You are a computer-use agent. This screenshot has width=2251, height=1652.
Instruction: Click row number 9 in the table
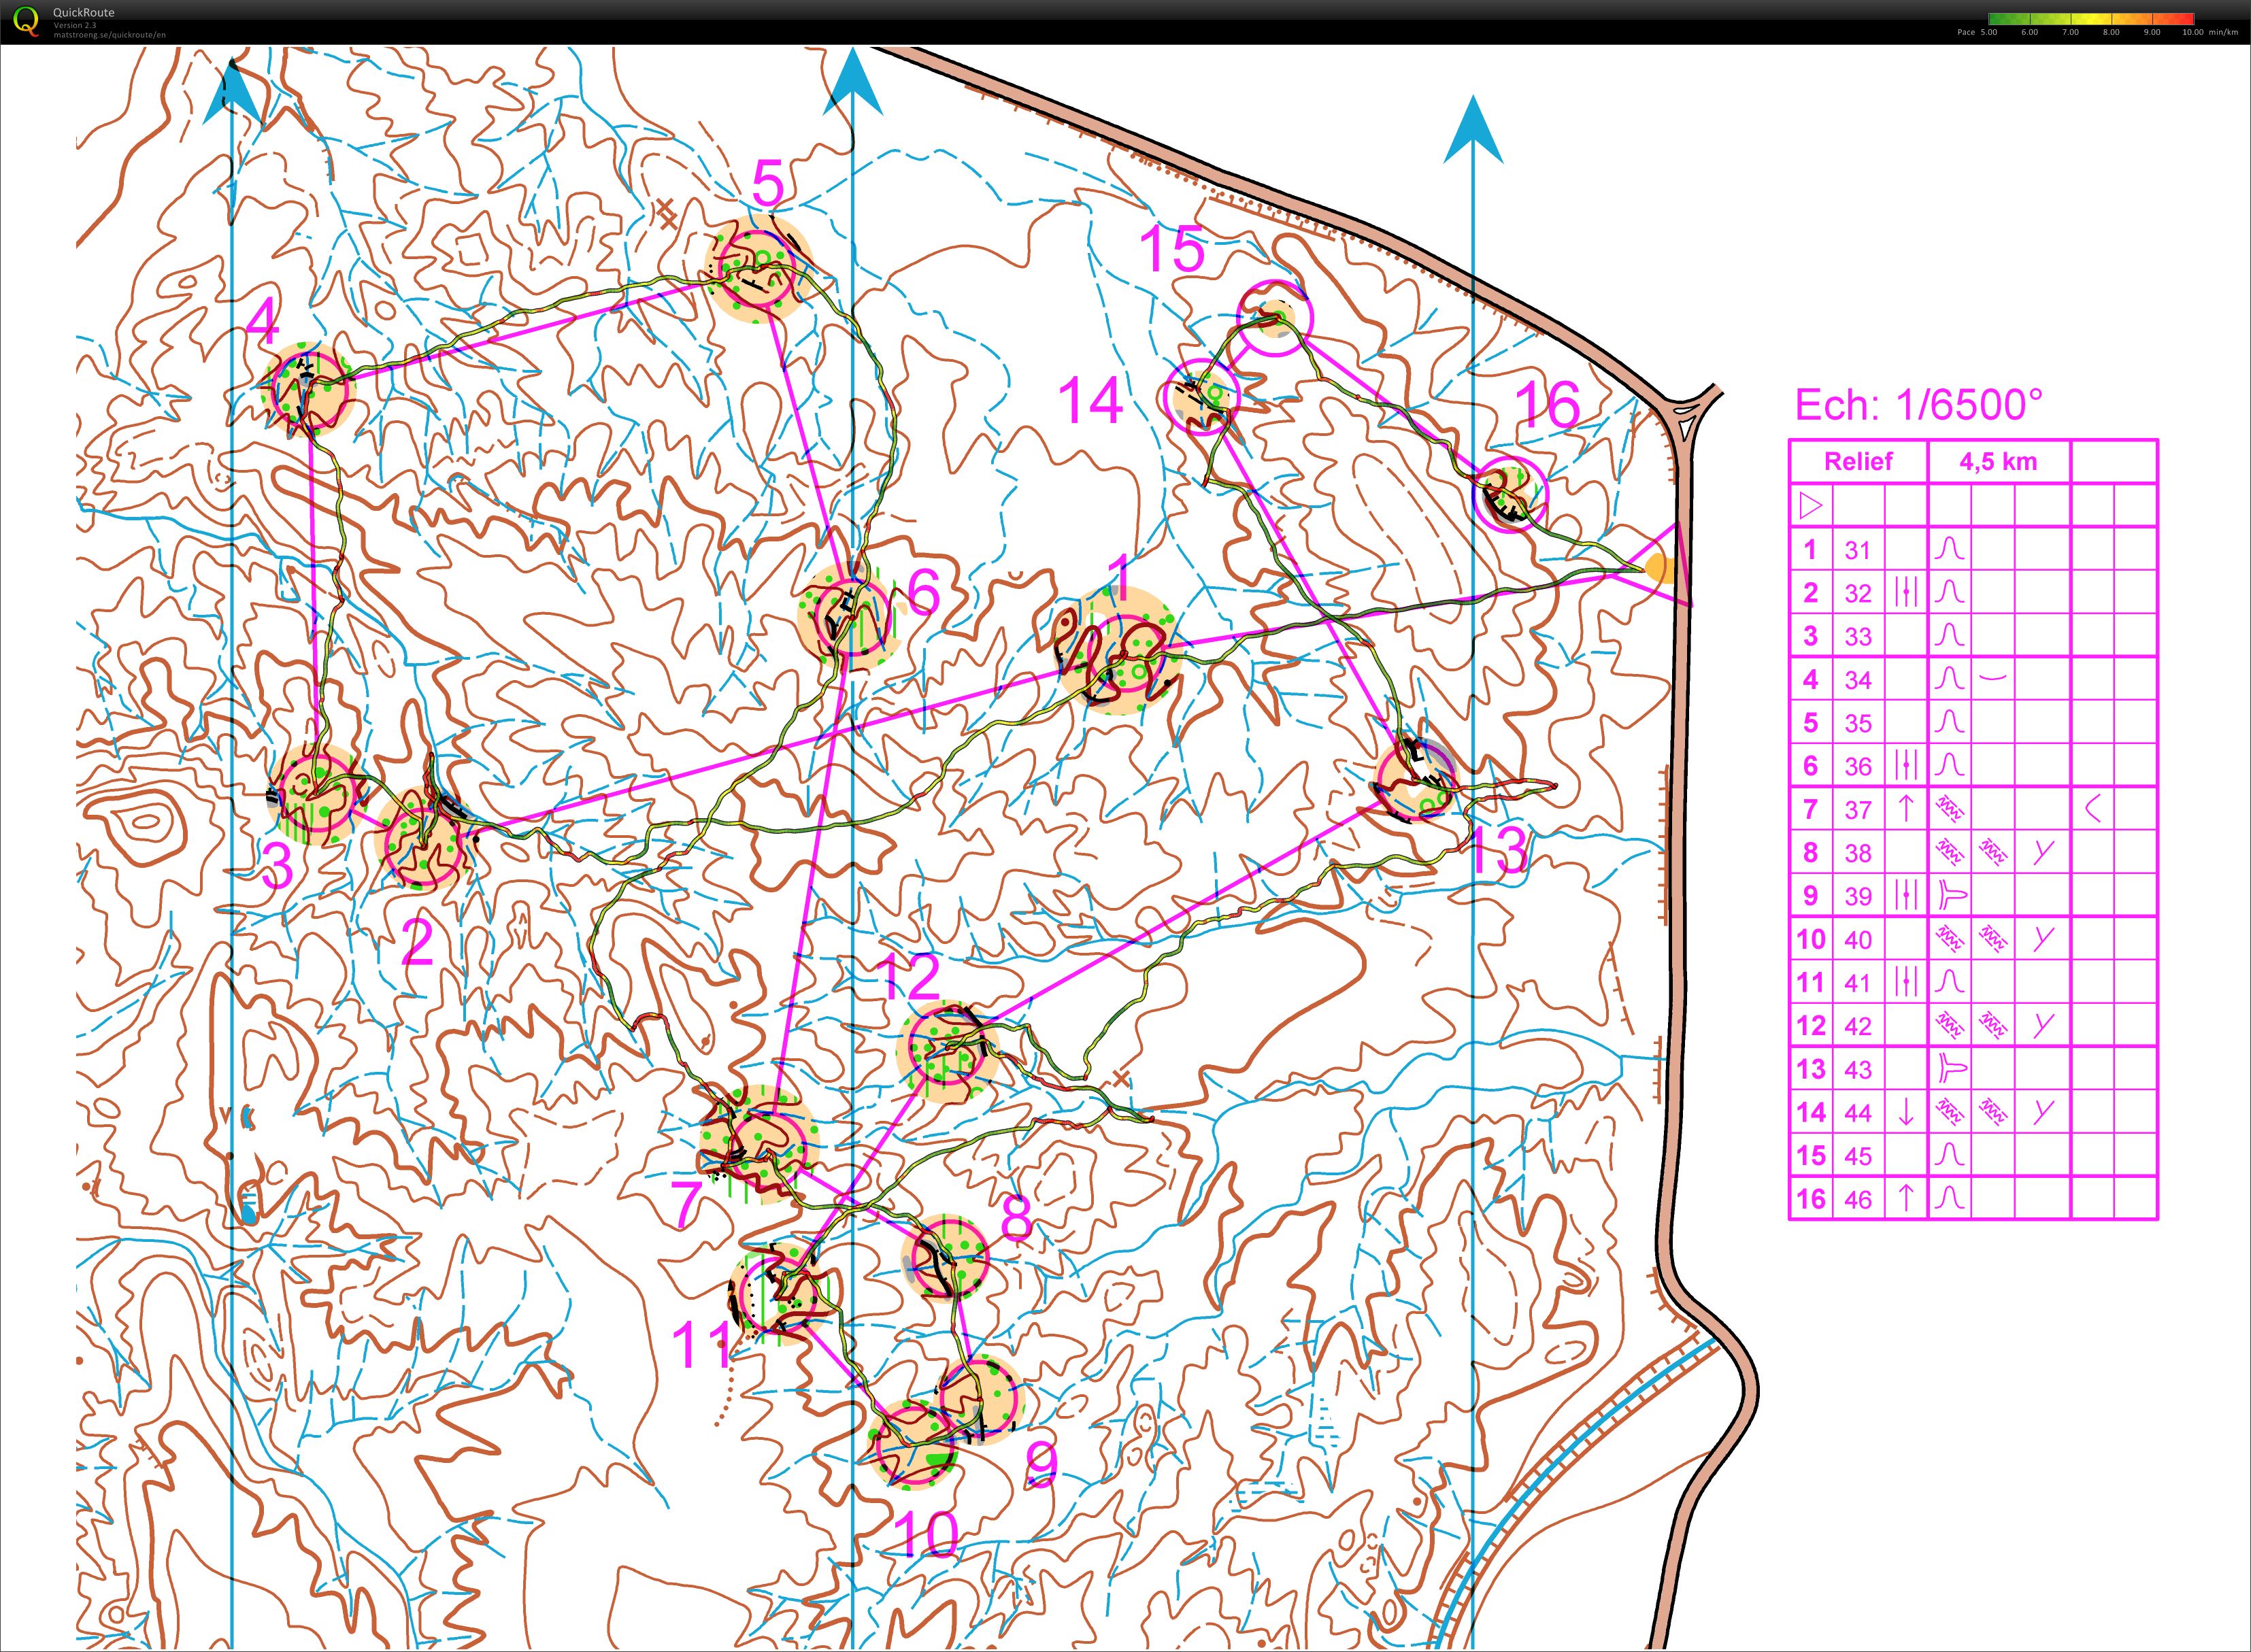point(1811,896)
